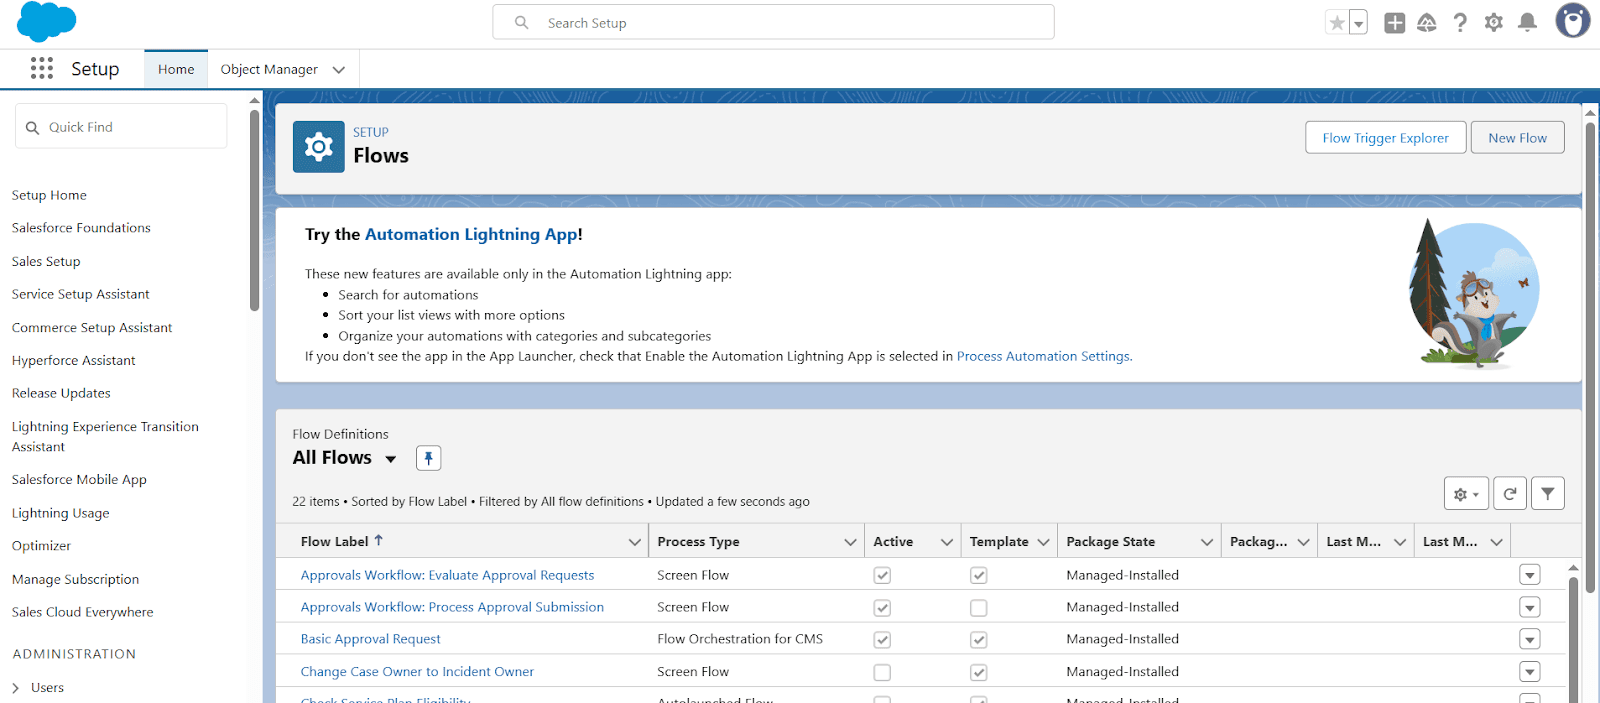Open the Setup gear menu in header
Viewport: 1600px width, 703px height.
point(1493,22)
